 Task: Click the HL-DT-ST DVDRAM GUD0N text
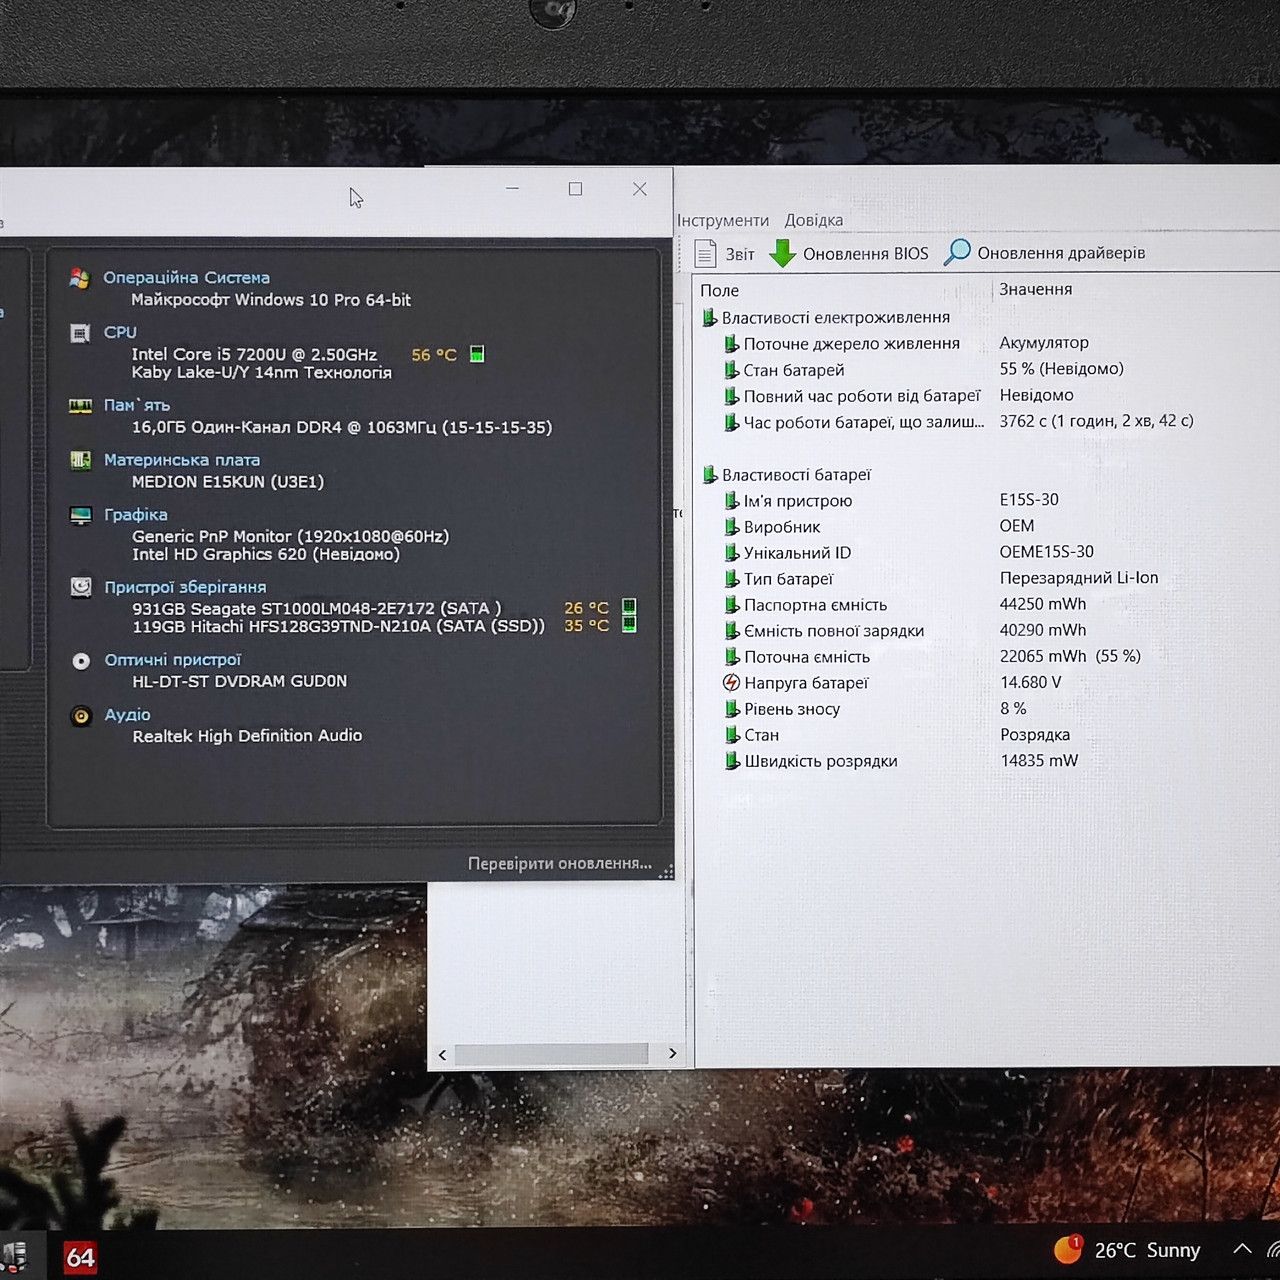240,681
